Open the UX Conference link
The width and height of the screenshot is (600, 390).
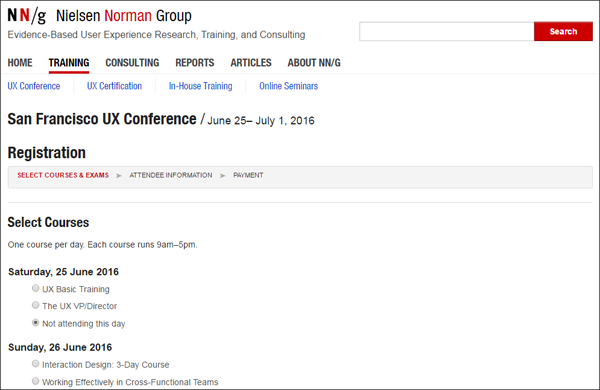click(34, 86)
